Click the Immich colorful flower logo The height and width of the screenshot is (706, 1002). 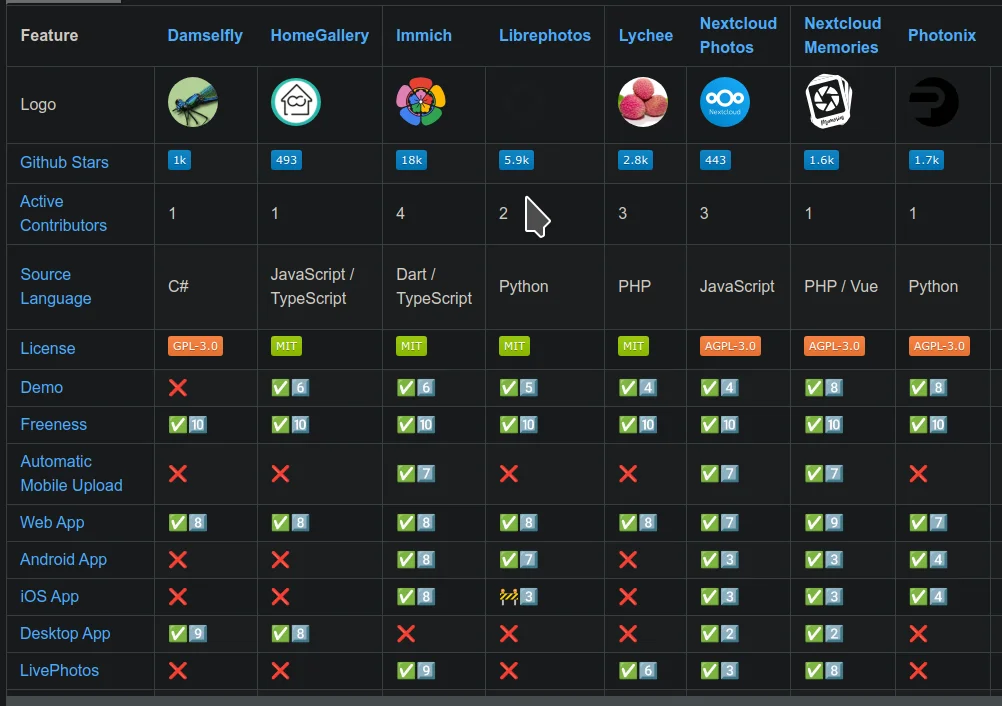pos(421,102)
